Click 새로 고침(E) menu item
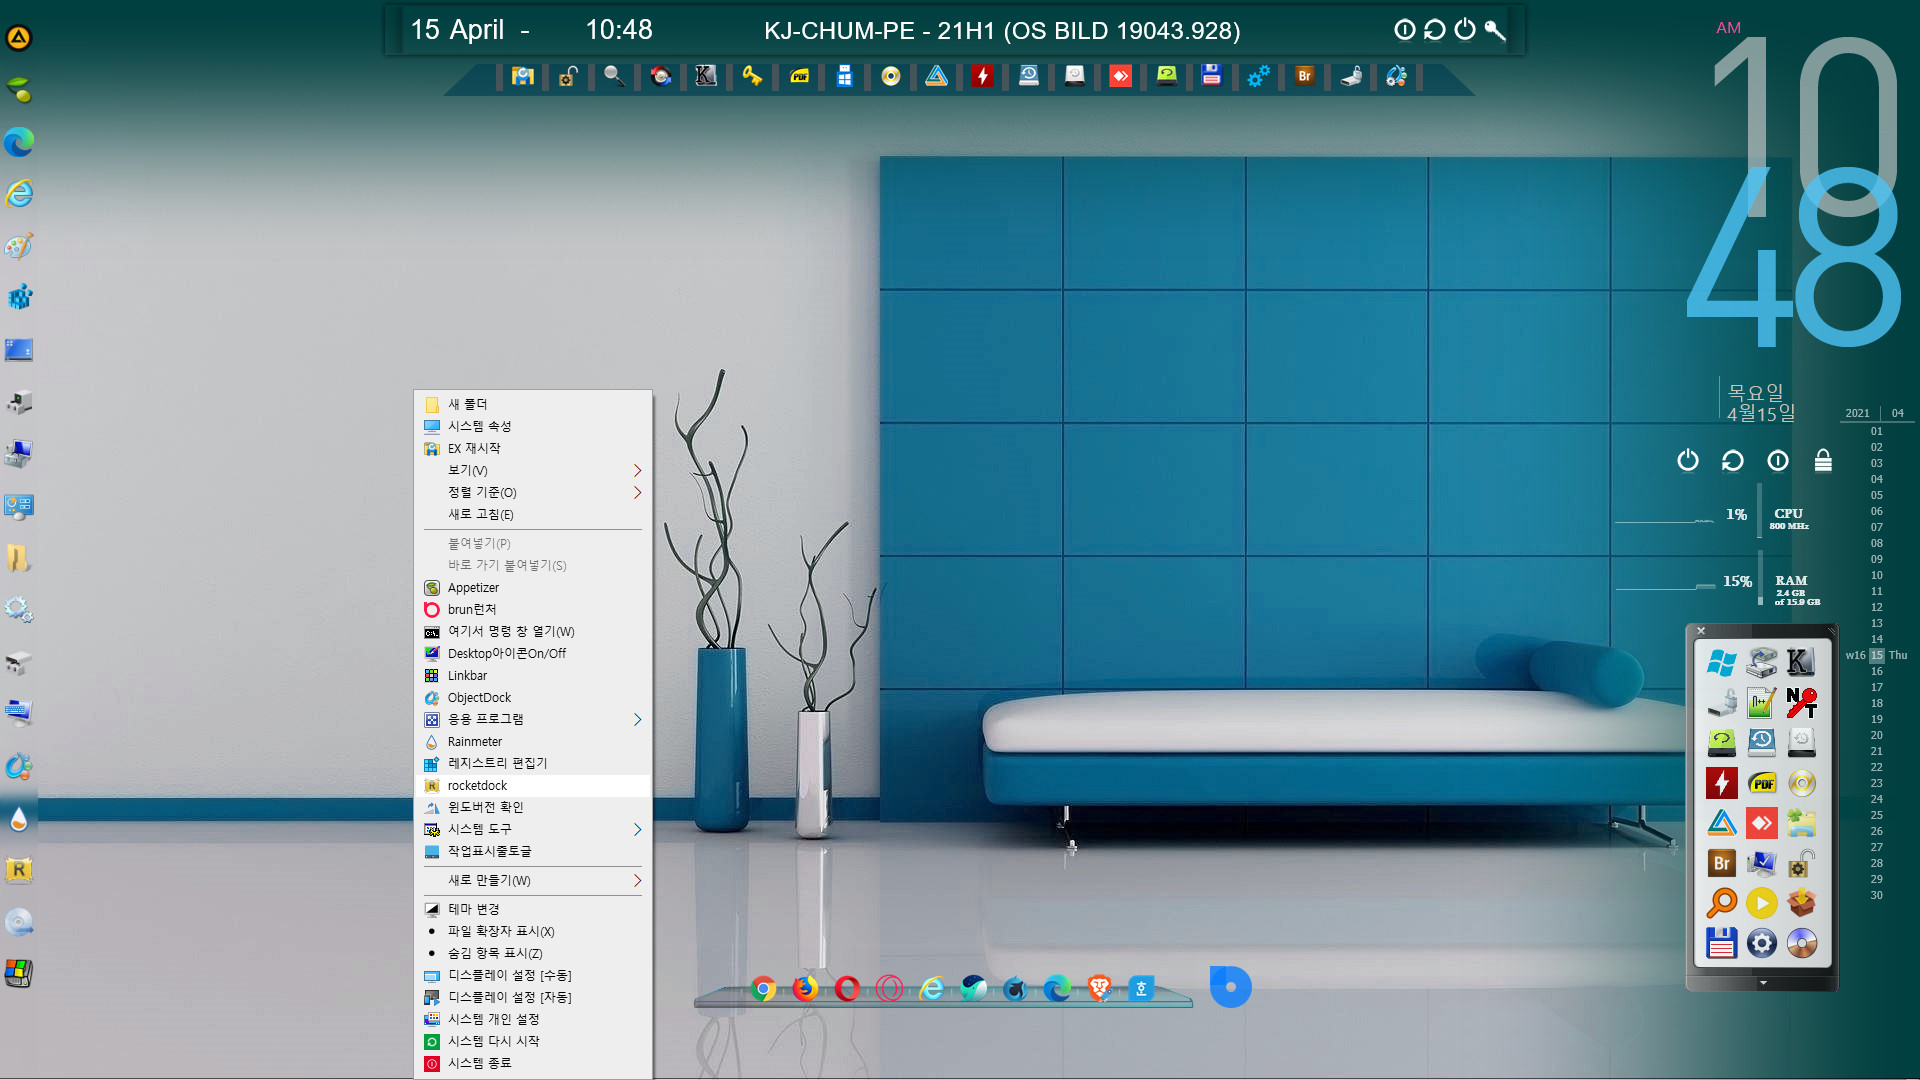The width and height of the screenshot is (1920, 1080). coord(532,514)
